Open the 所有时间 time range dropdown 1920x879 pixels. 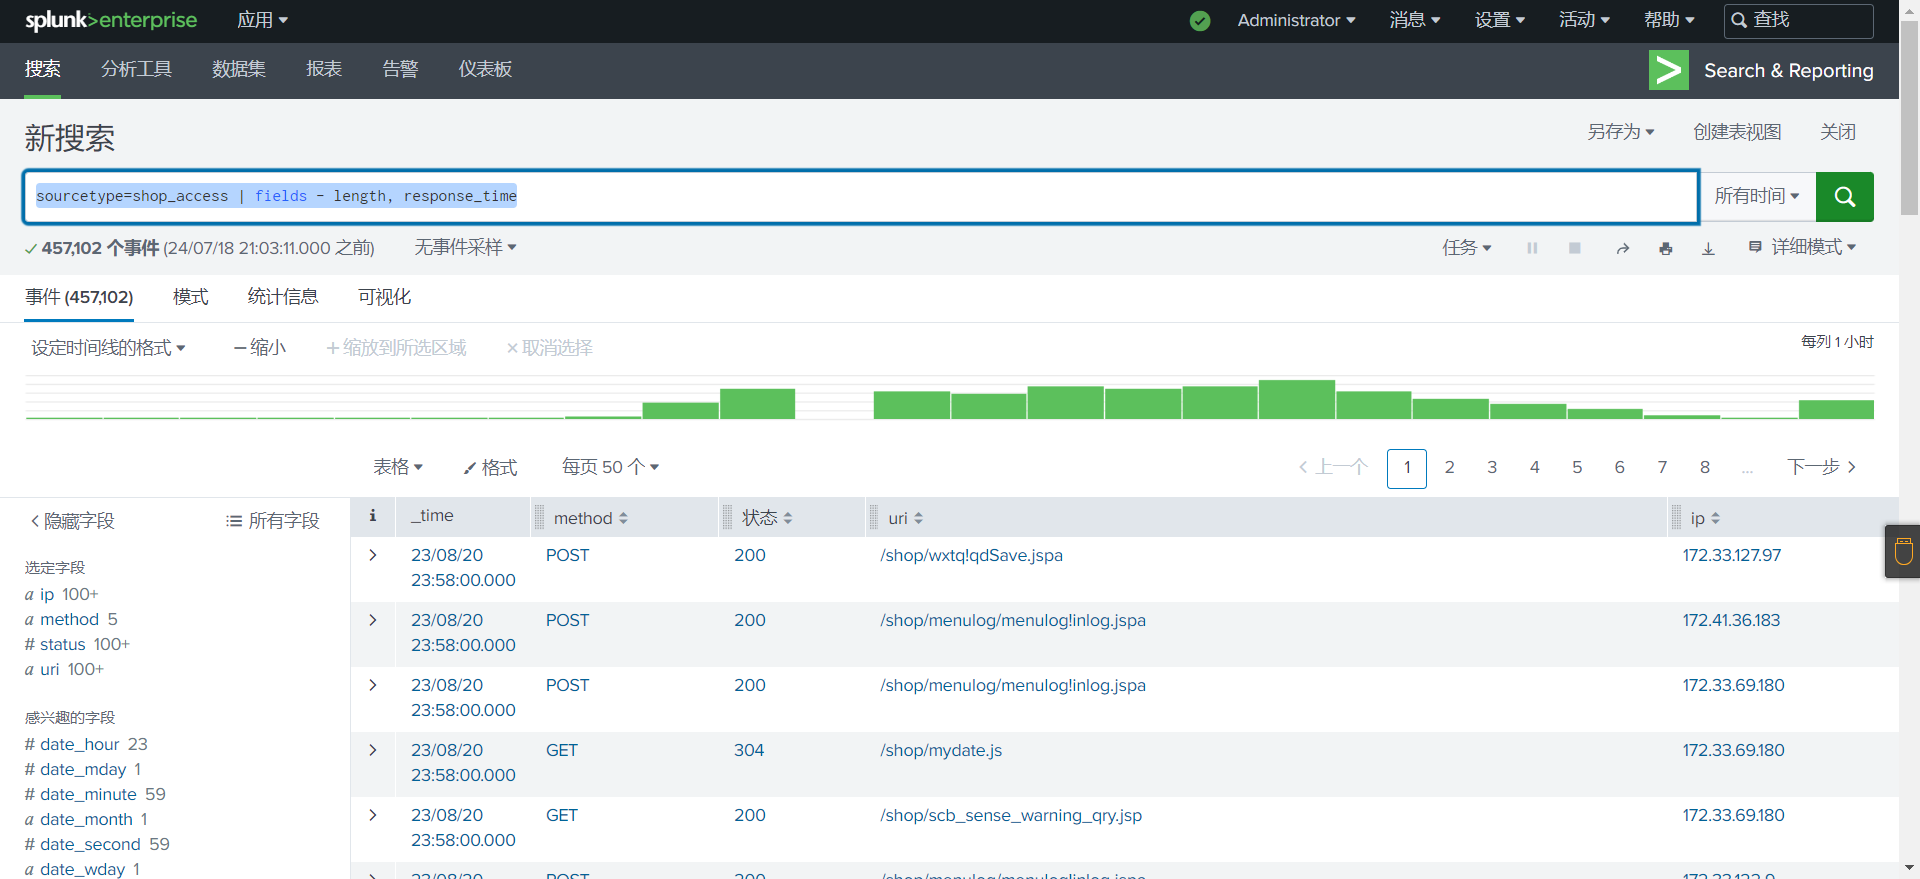[x=1756, y=196]
